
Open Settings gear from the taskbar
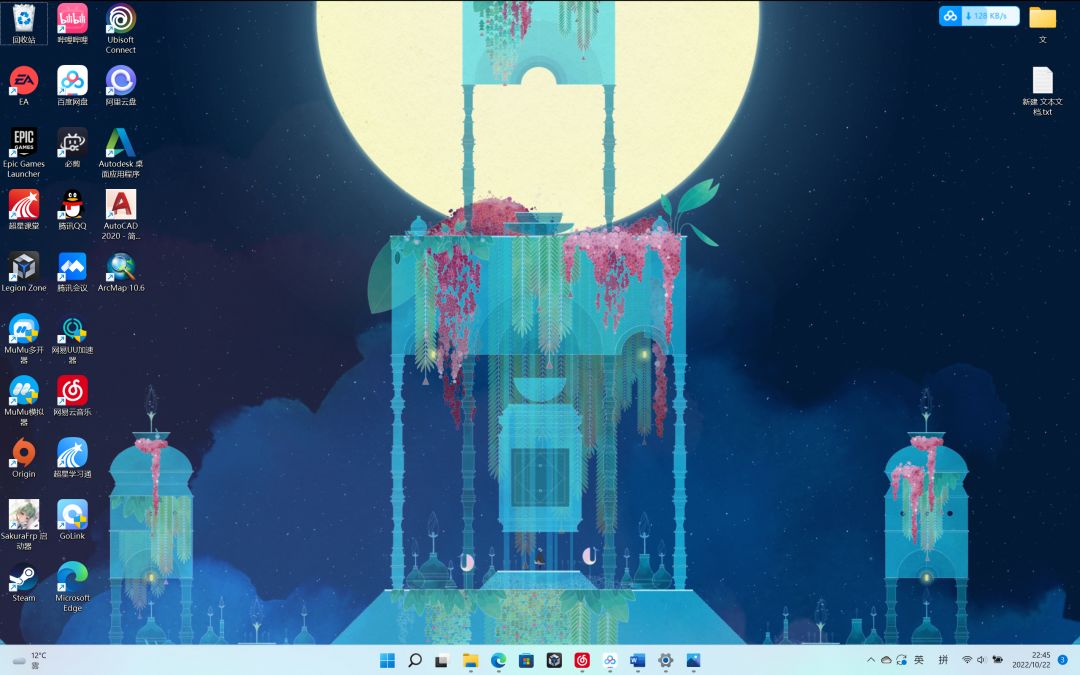(665, 661)
